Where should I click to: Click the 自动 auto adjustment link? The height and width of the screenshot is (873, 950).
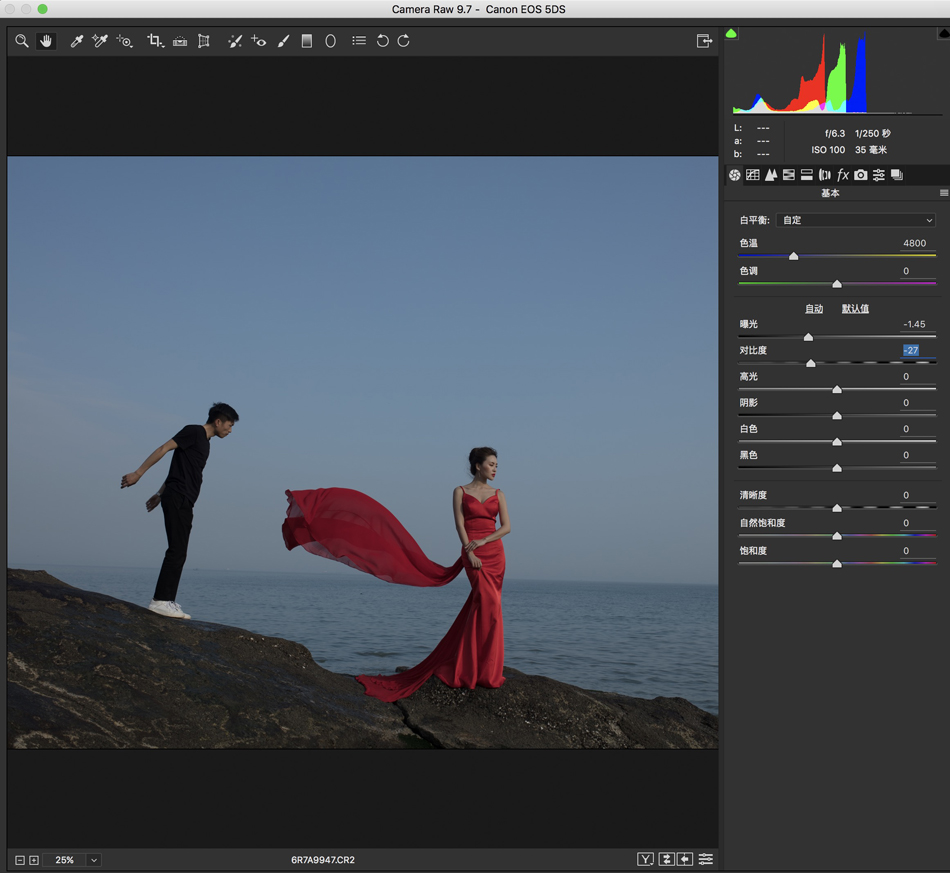pos(814,309)
